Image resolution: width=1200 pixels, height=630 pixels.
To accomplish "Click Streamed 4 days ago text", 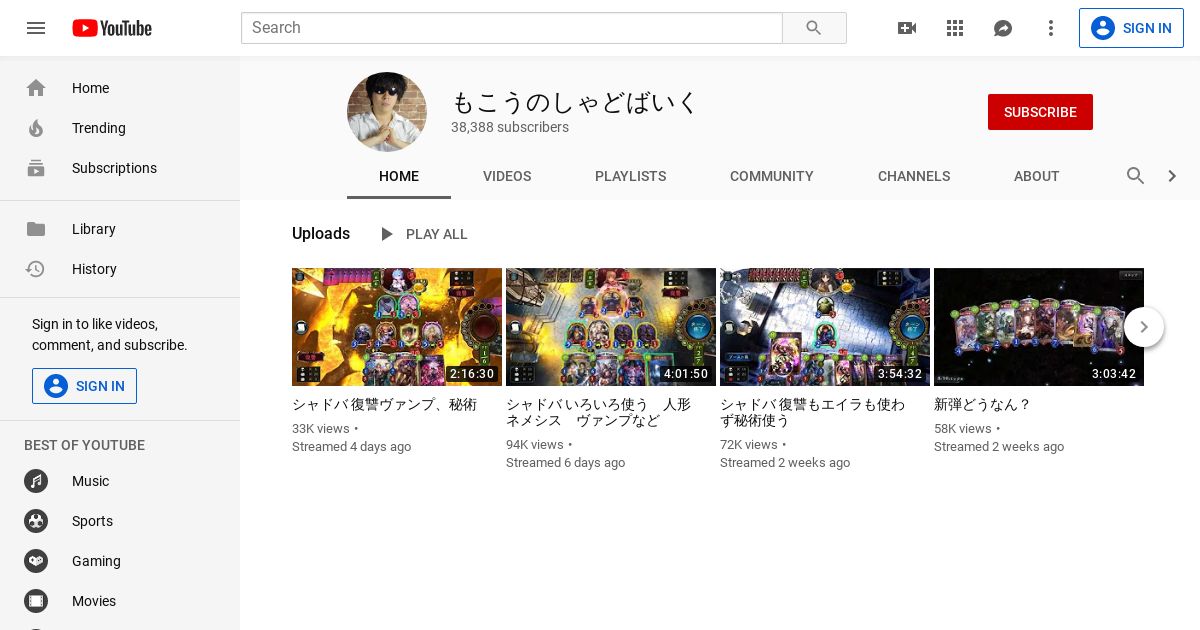I will click(351, 447).
